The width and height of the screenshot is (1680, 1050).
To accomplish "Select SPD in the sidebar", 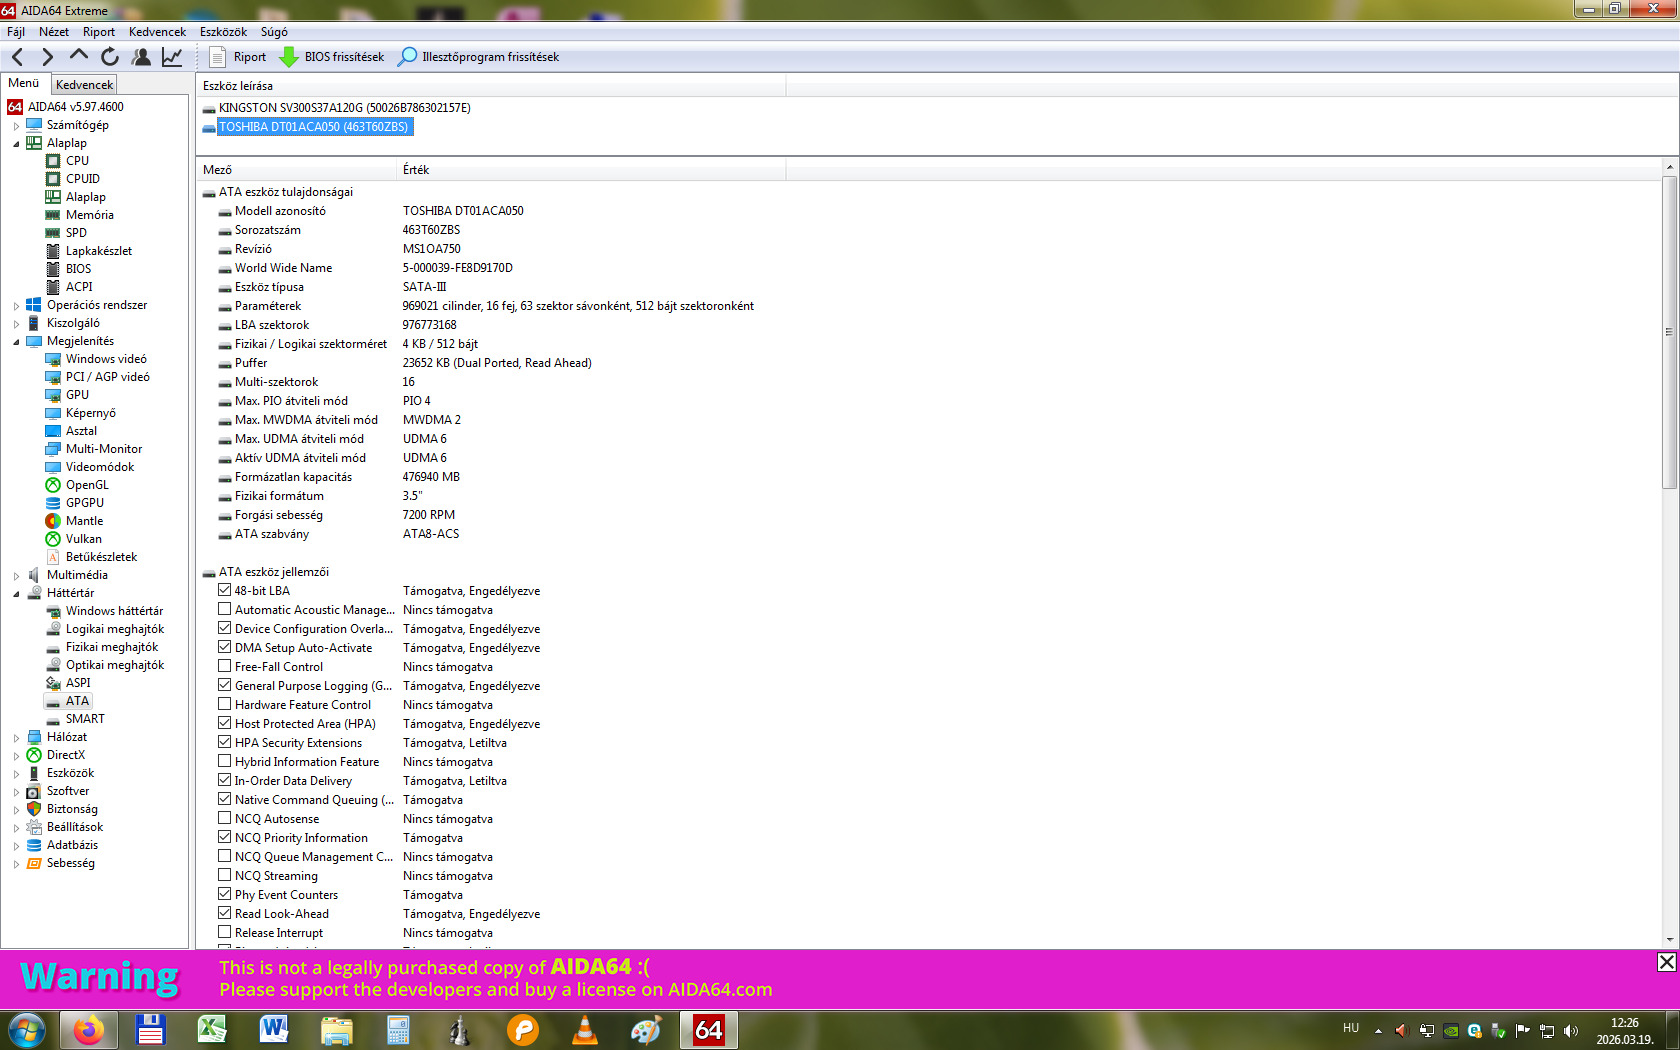I will coord(76,233).
